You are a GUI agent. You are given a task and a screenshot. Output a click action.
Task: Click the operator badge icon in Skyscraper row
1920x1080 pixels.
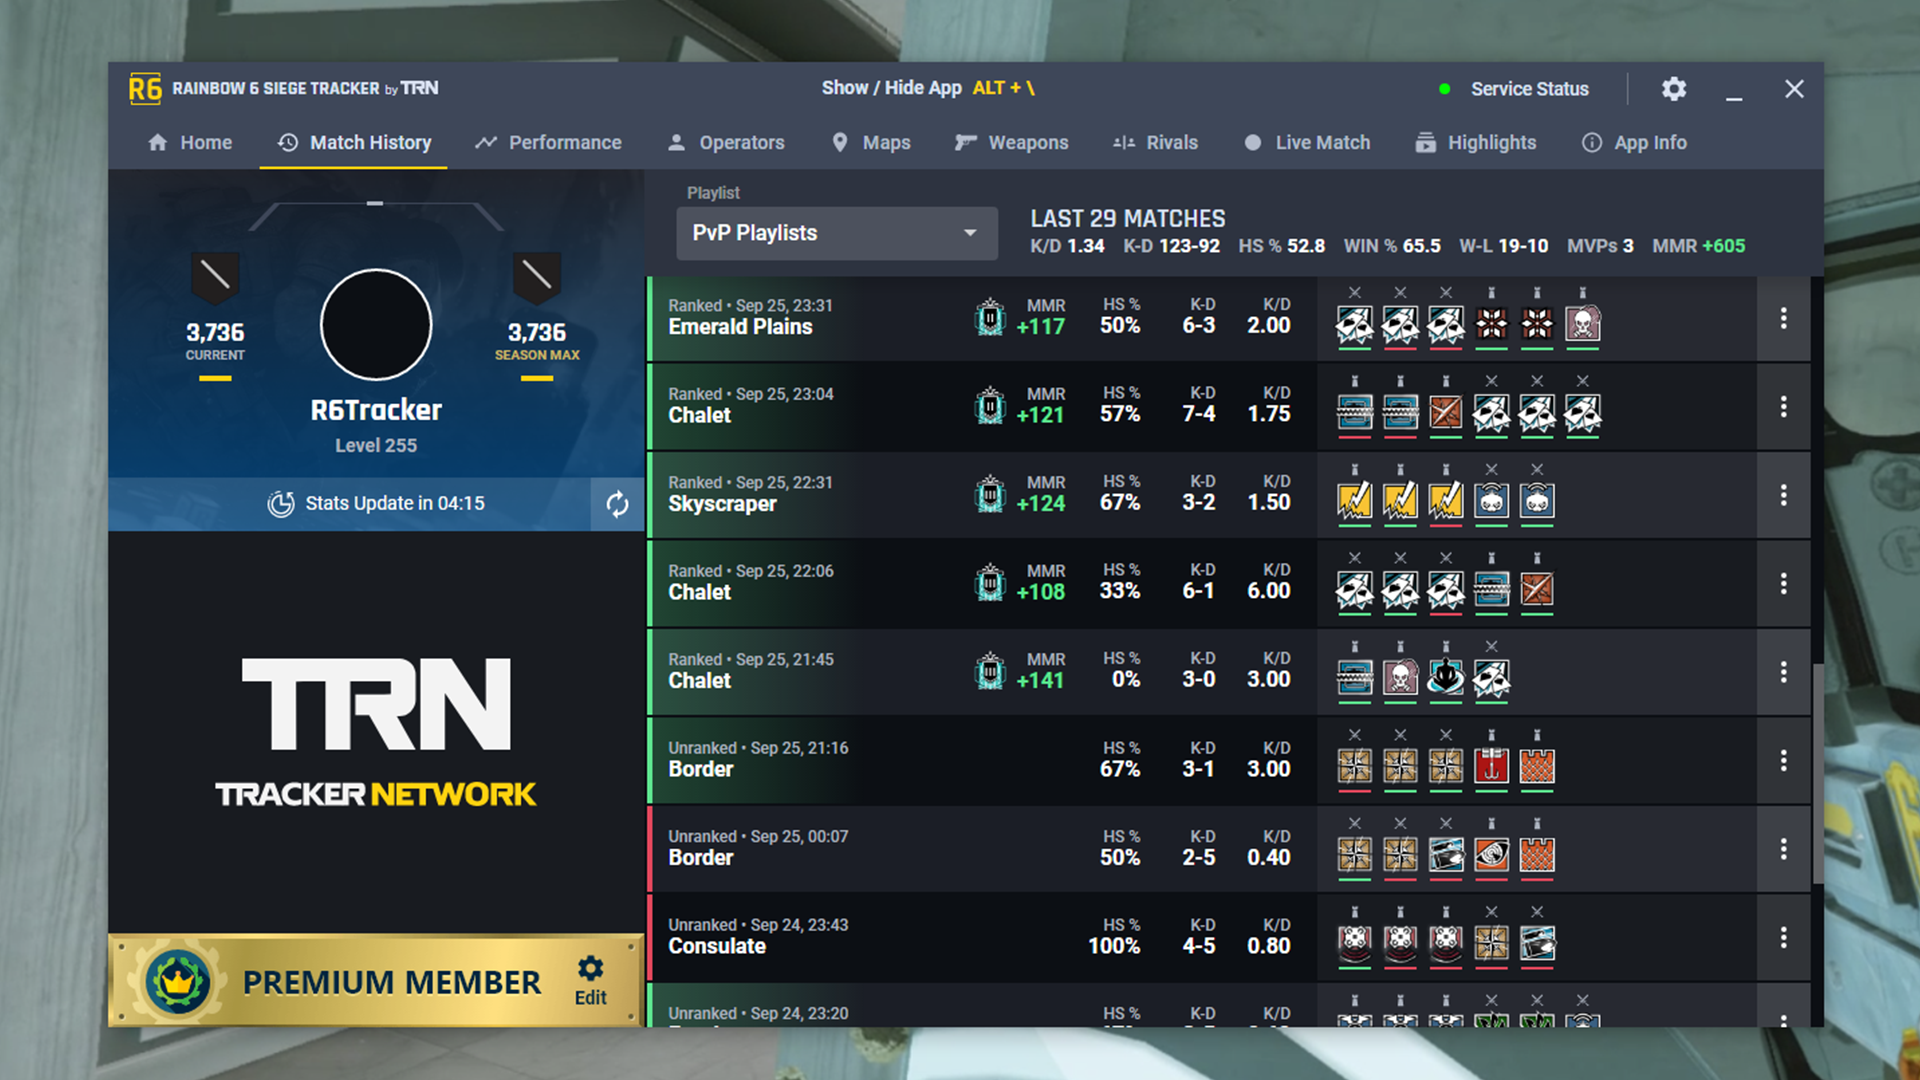coord(1357,501)
